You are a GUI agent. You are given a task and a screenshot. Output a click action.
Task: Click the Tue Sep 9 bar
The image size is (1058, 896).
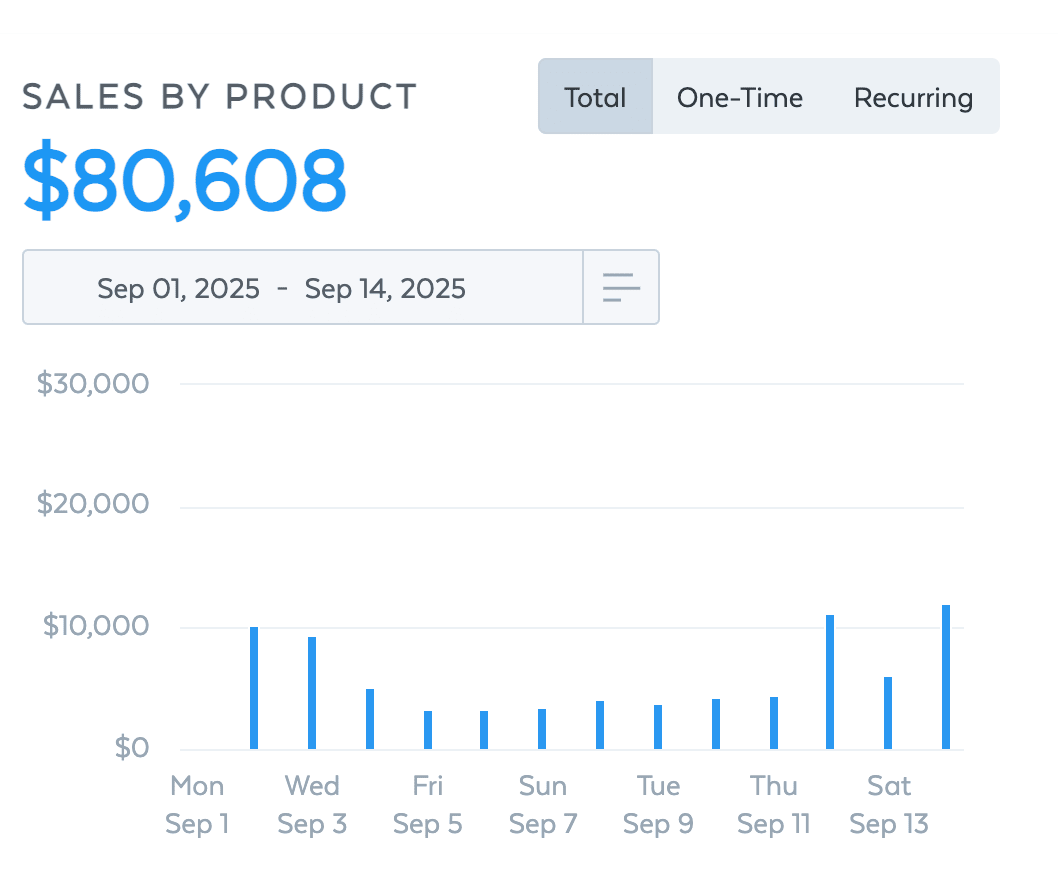pos(658,727)
